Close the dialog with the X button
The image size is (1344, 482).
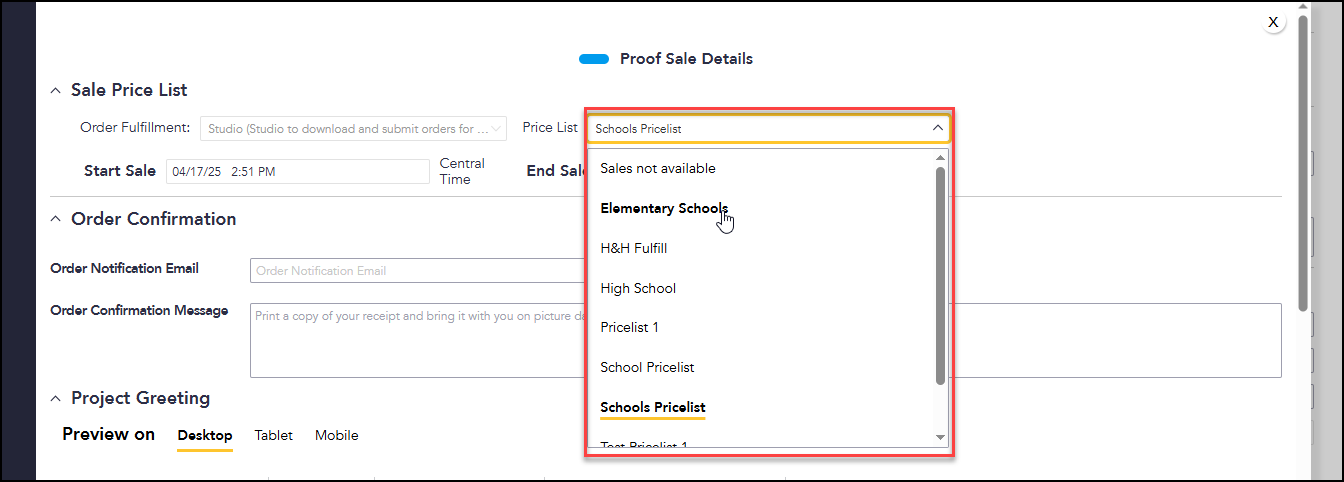[1273, 22]
